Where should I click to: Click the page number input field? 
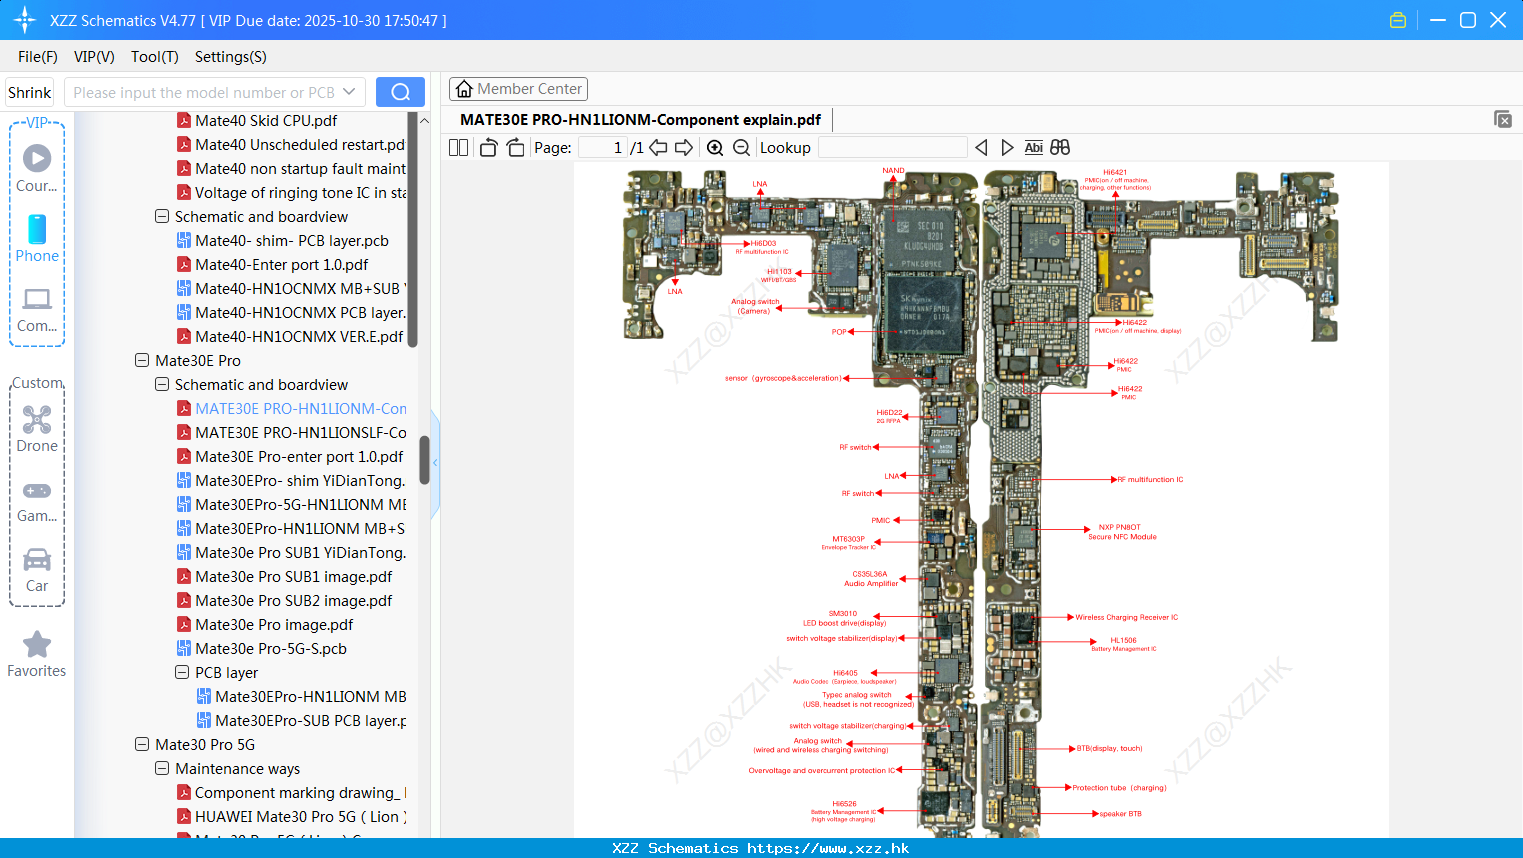pos(603,148)
